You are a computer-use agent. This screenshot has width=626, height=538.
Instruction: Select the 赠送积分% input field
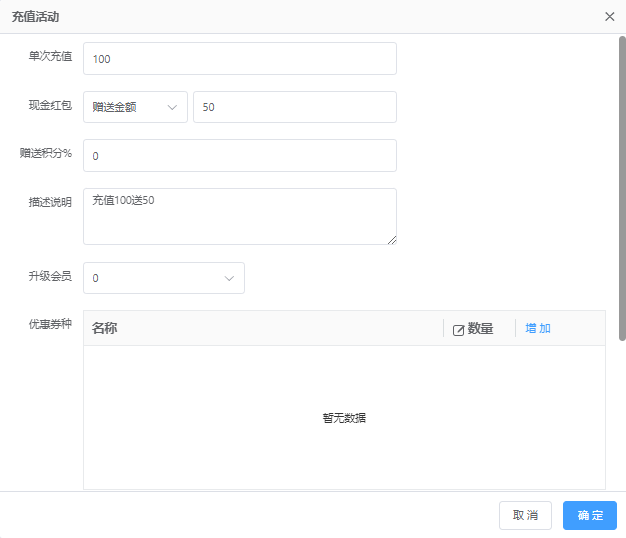[240, 156]
